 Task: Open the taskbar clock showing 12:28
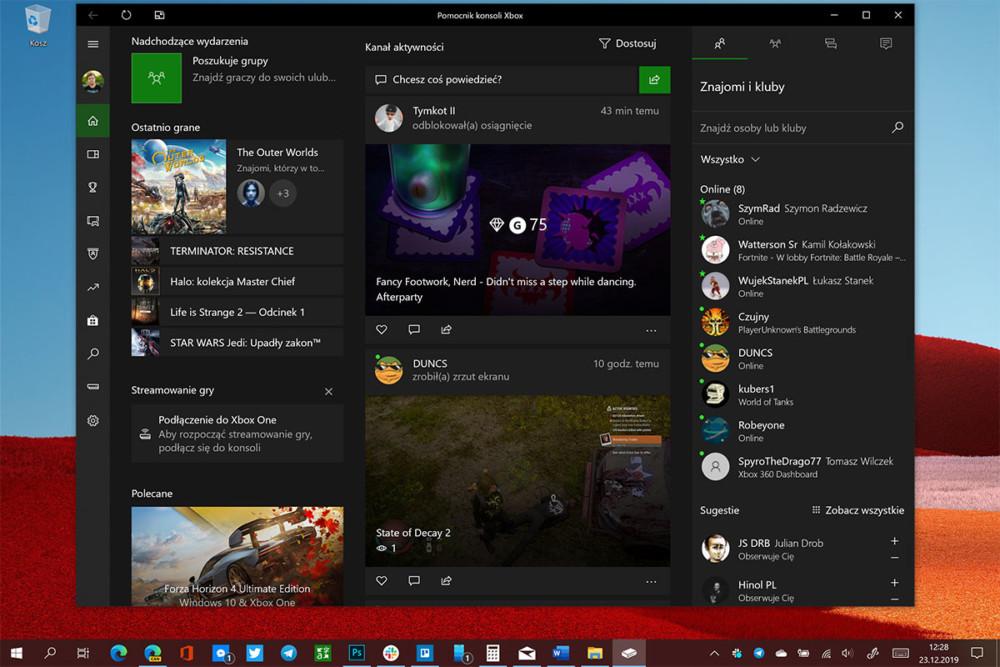click(939, 654)
